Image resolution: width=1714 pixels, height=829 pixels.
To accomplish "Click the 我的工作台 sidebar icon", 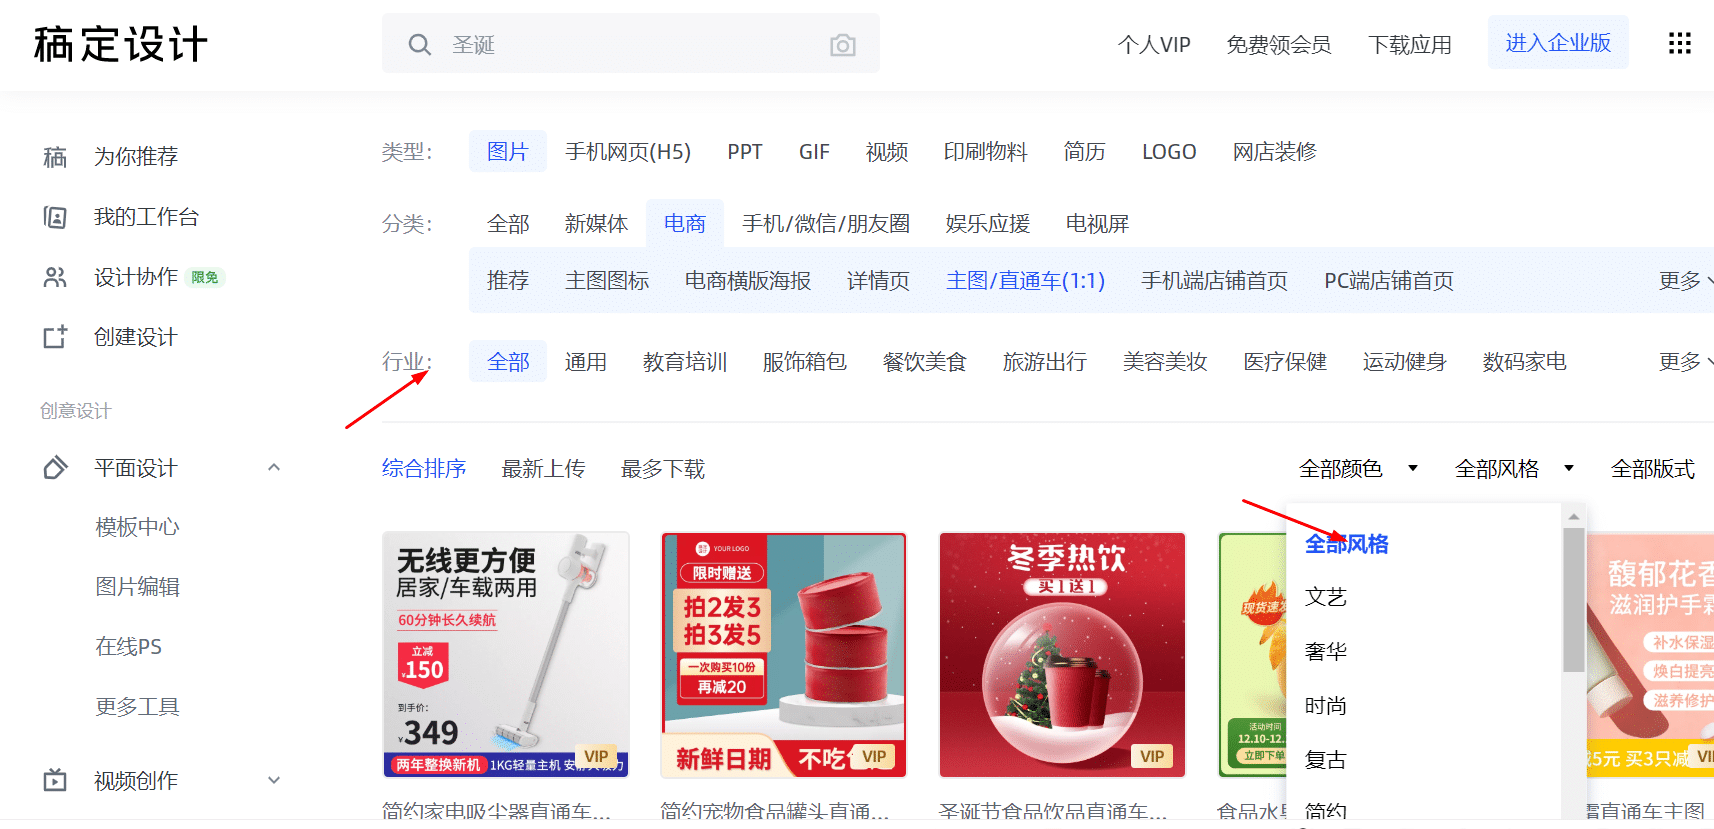I will pos(55,217).
